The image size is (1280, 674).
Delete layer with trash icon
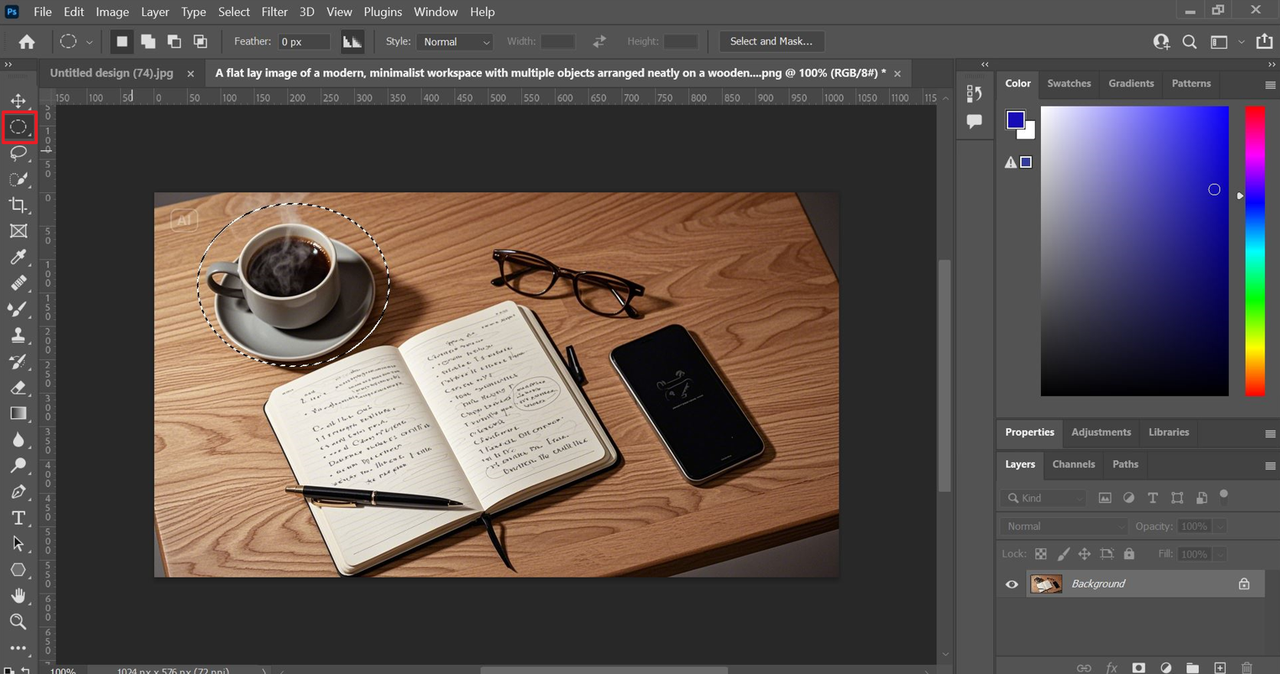click(x=1247, y=667)
